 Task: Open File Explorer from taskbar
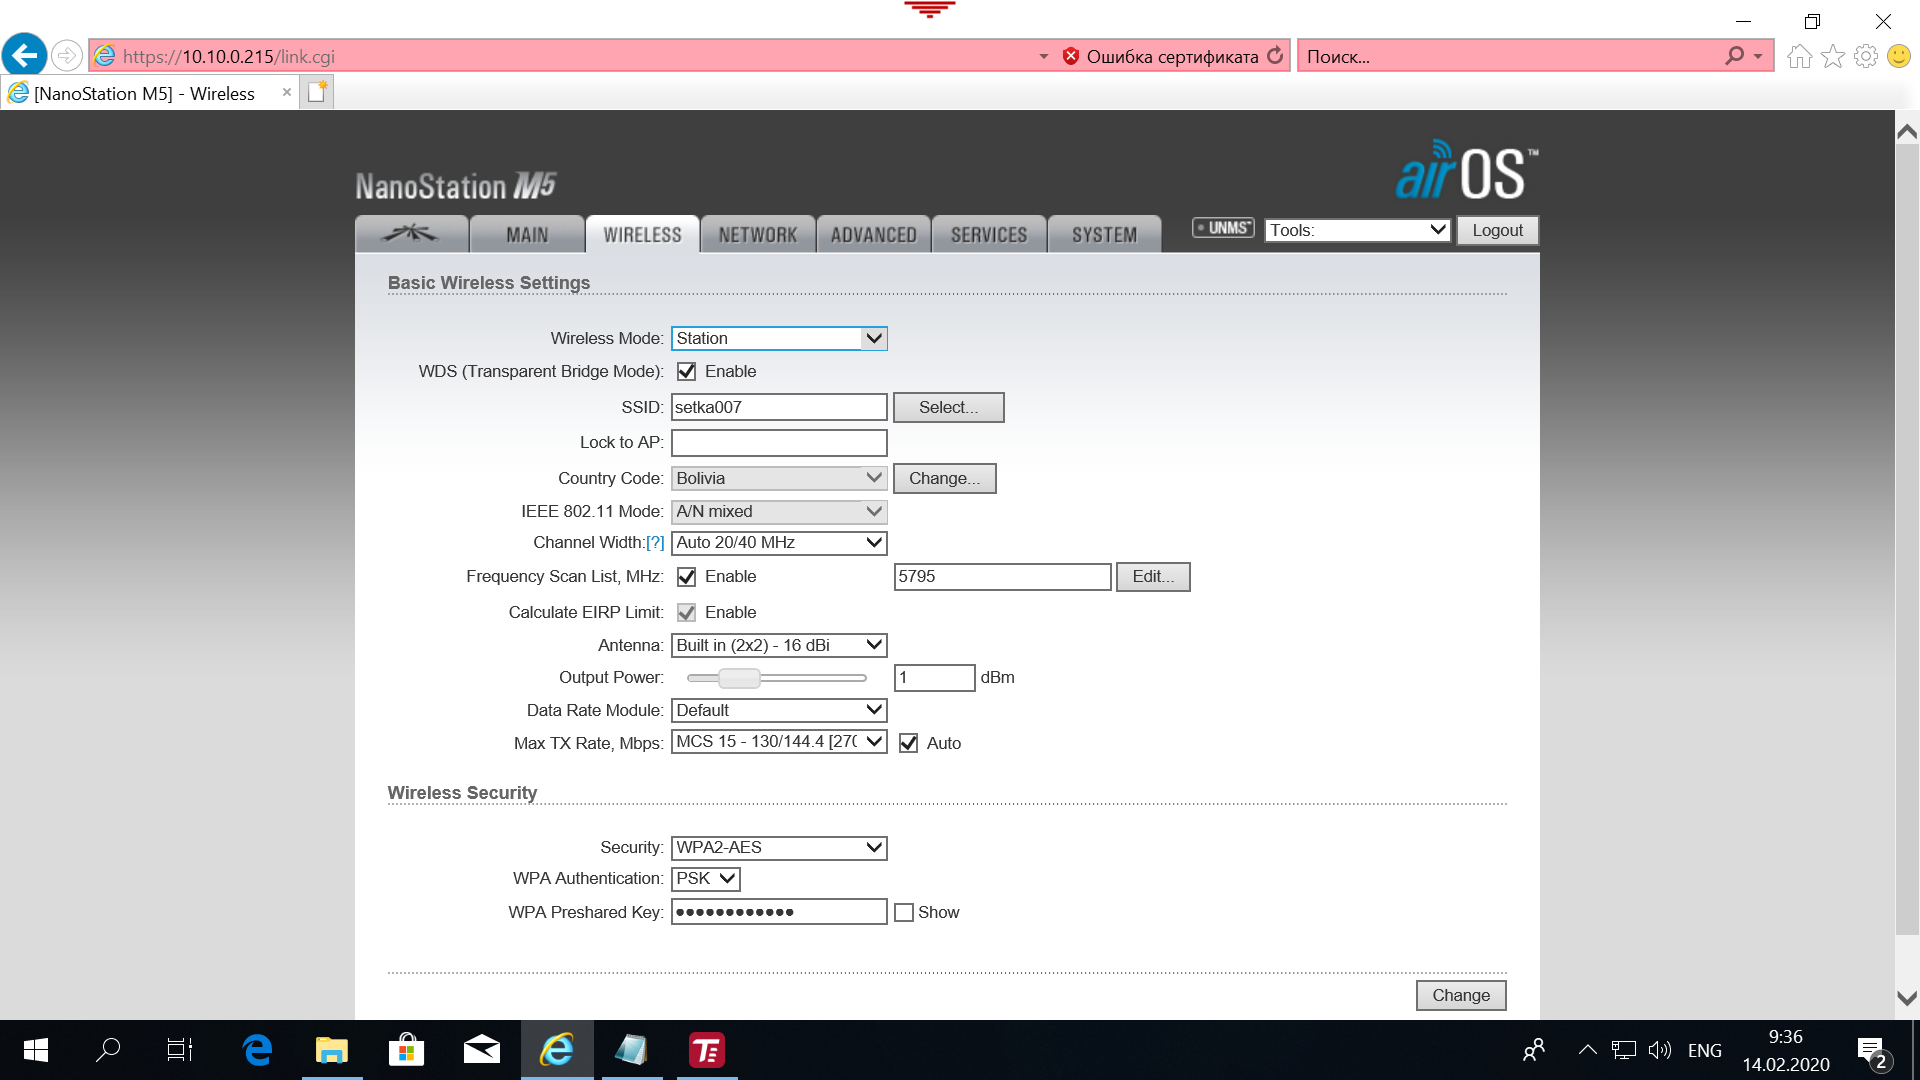pos(332,1050)
